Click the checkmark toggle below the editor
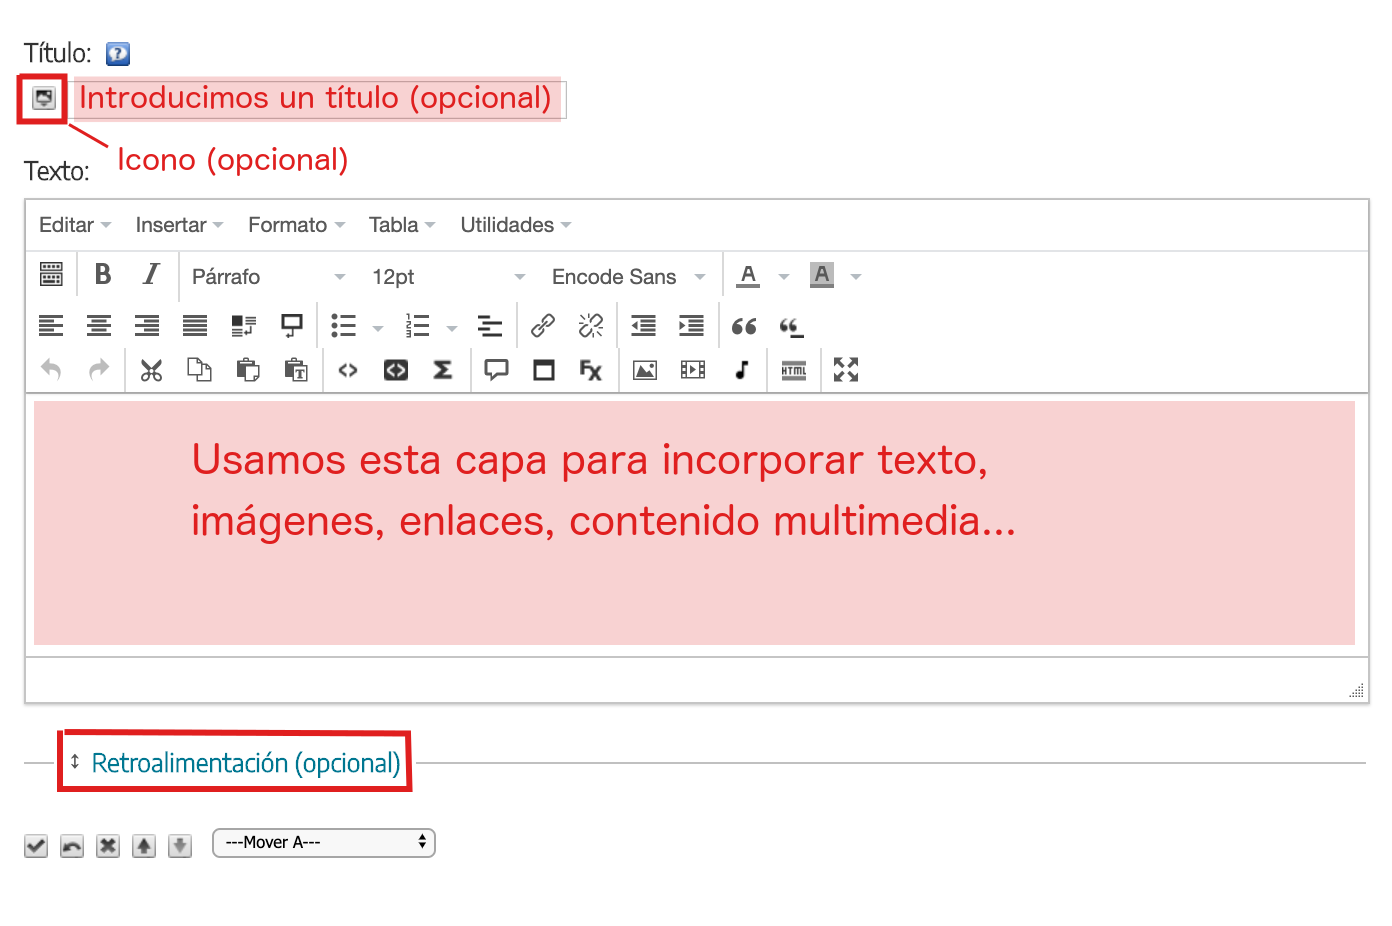Image resolution: width=1392 pixels, height=926 pixels. pyautogui.click(x=35, y=845)
